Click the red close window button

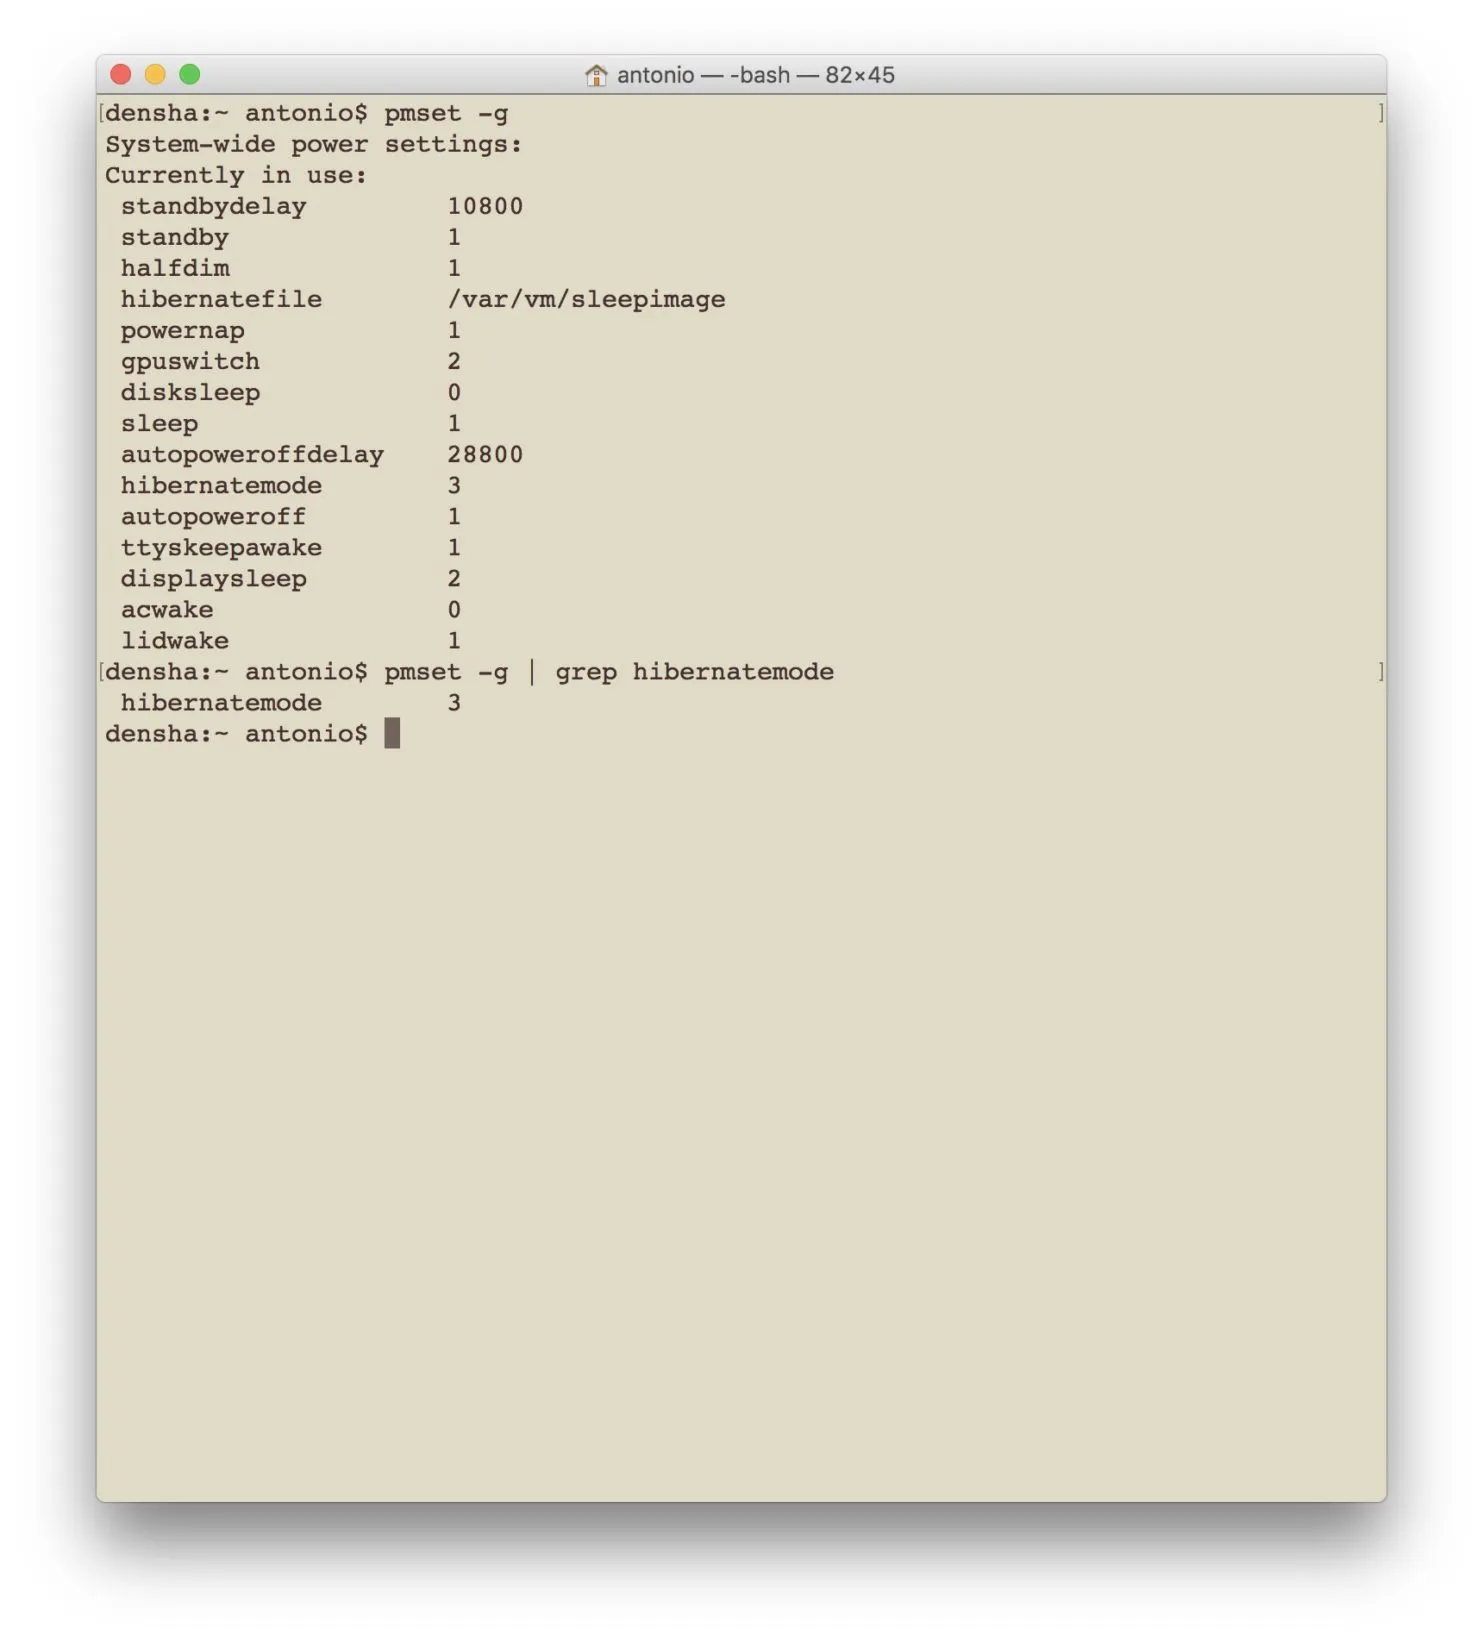coord(121,74)
